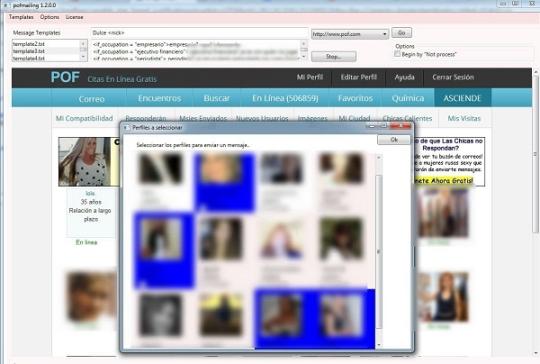Open Mi Perfil link

(x=310, y=77)
